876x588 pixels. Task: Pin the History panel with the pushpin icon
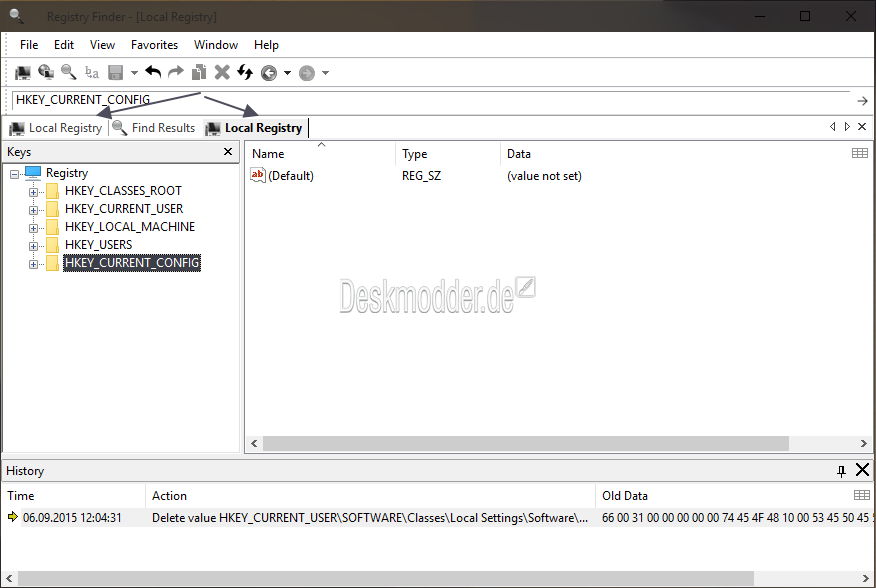point(841,471)
